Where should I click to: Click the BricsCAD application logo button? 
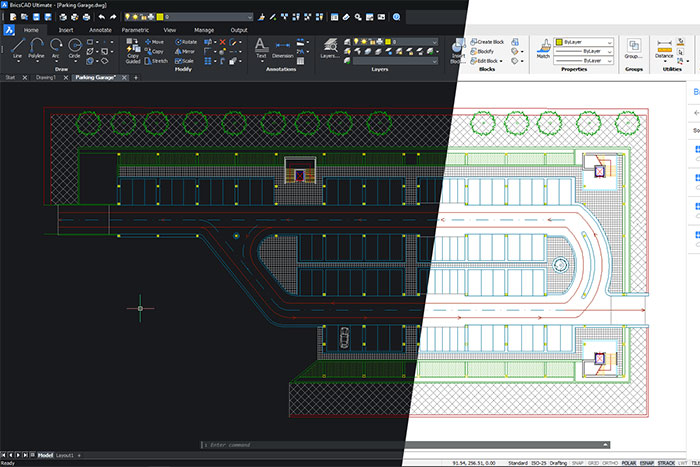click(x=9, y=30)
